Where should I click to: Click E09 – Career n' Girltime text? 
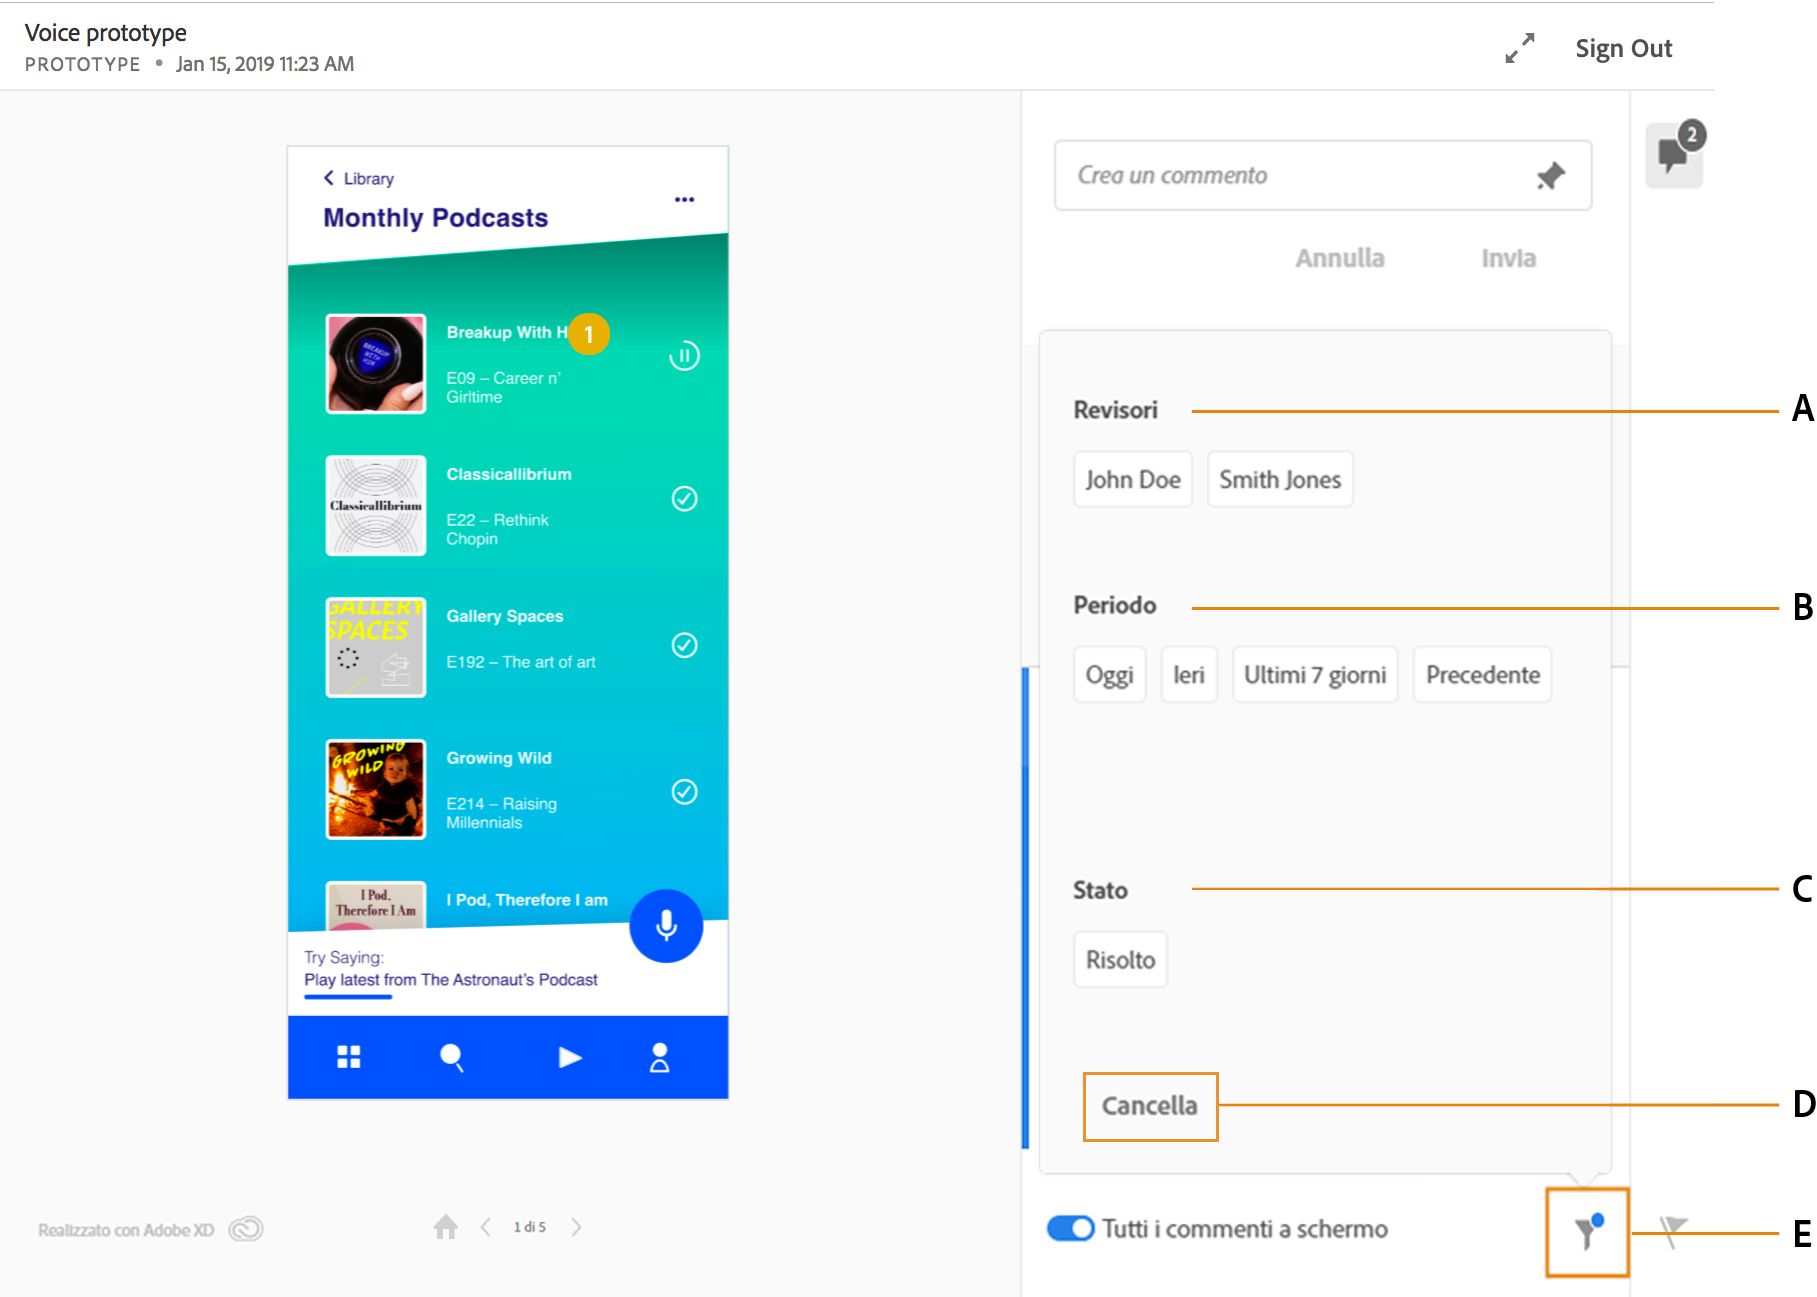tap(503, 387)
